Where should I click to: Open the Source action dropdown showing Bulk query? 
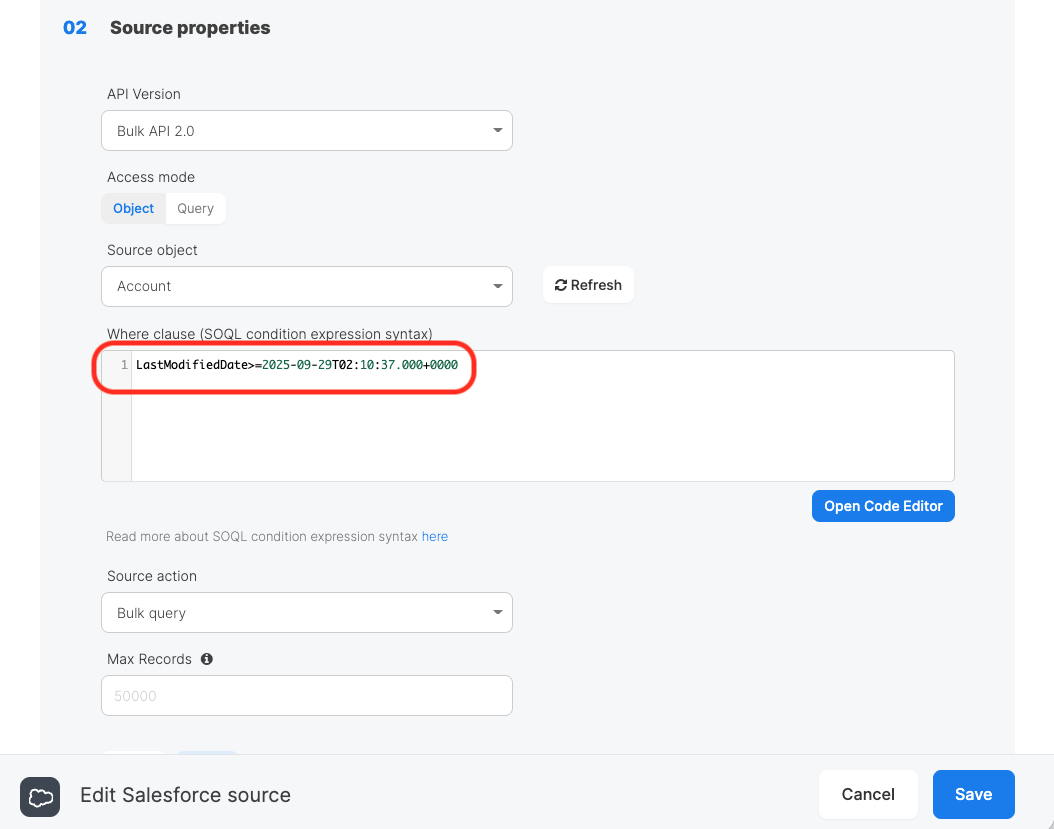click(307, 612)
